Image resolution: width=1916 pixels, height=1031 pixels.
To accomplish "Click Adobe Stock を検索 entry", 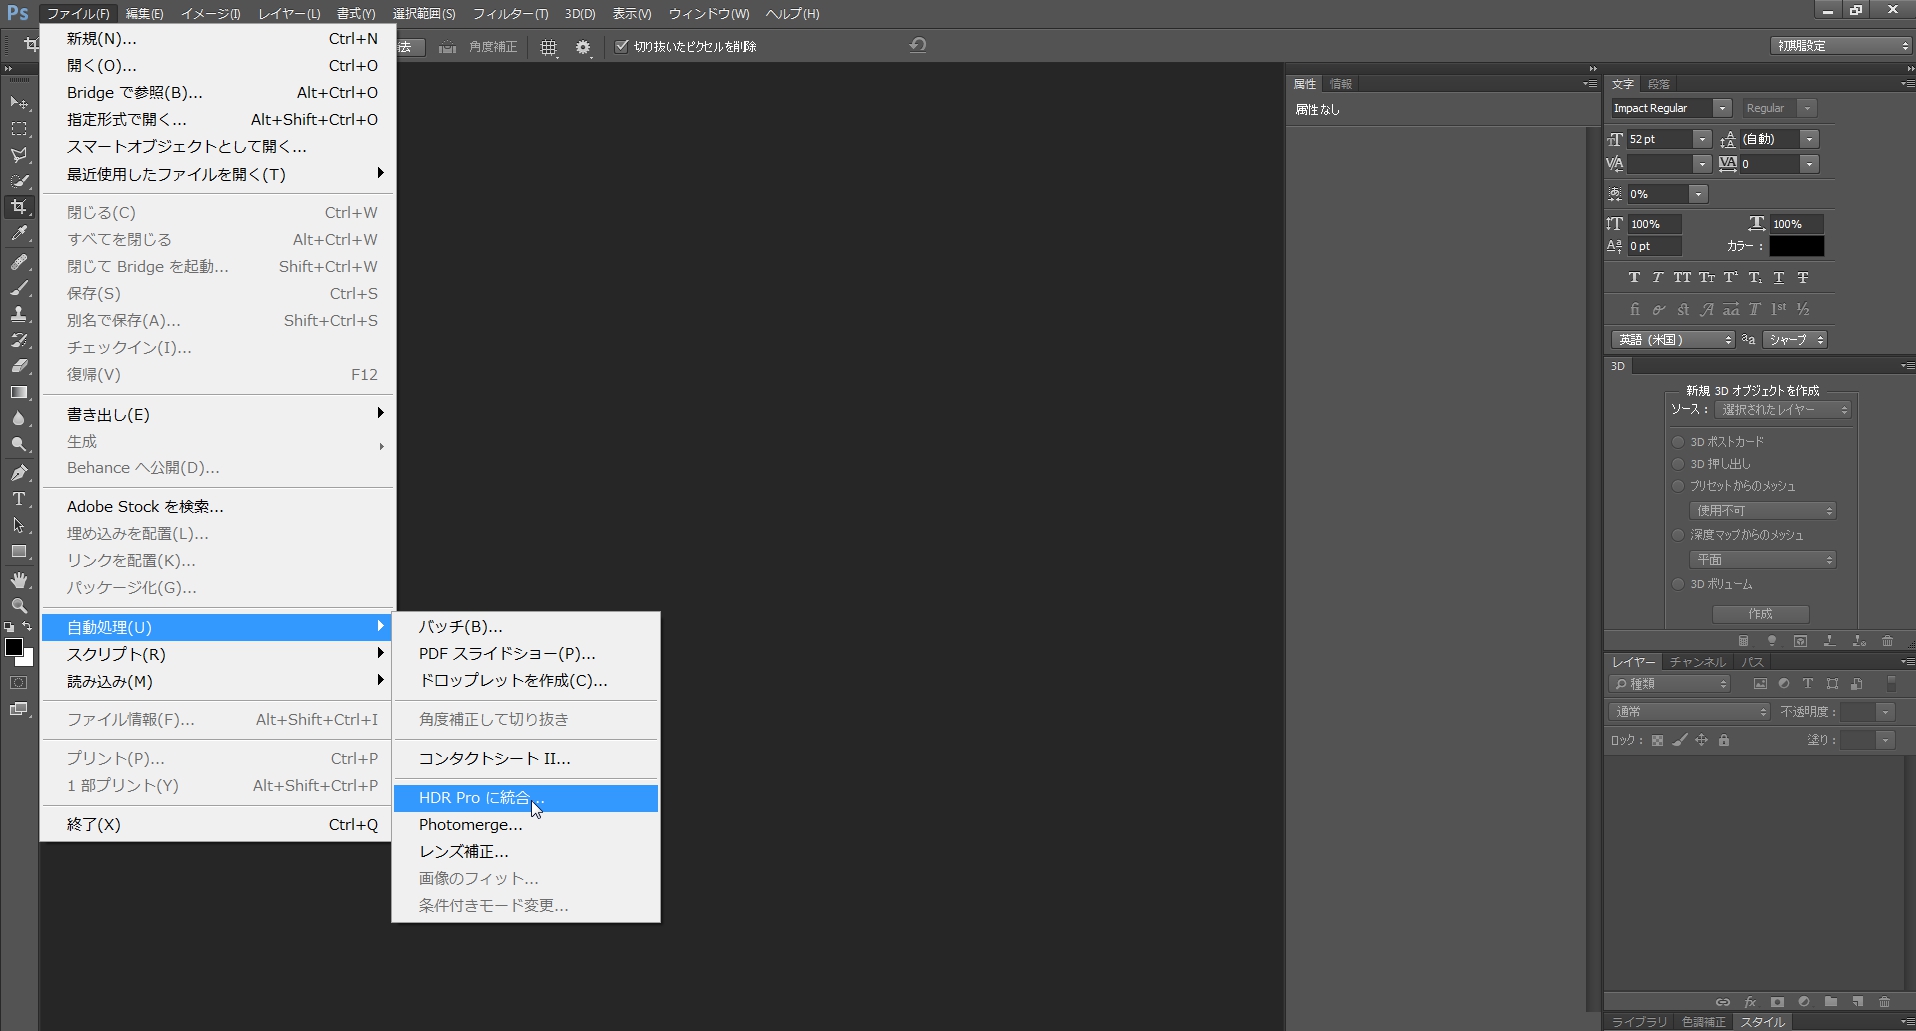I will pyautogui.click(x=217, y=507).
